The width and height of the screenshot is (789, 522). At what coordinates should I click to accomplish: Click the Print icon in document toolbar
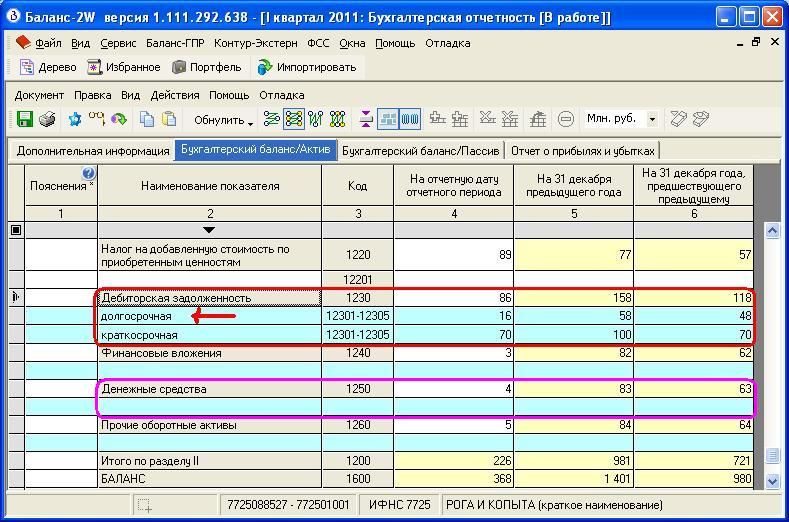click(47, 119)
